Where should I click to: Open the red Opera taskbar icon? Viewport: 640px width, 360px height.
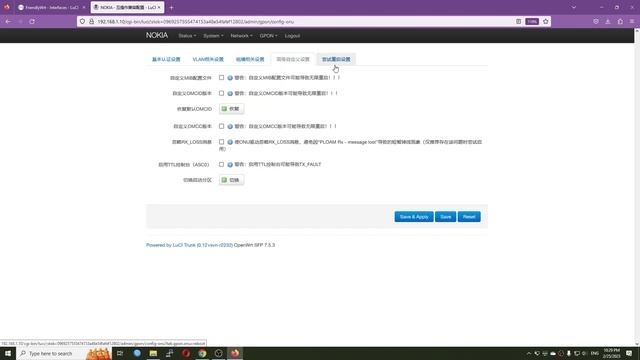tap(186, 353)
